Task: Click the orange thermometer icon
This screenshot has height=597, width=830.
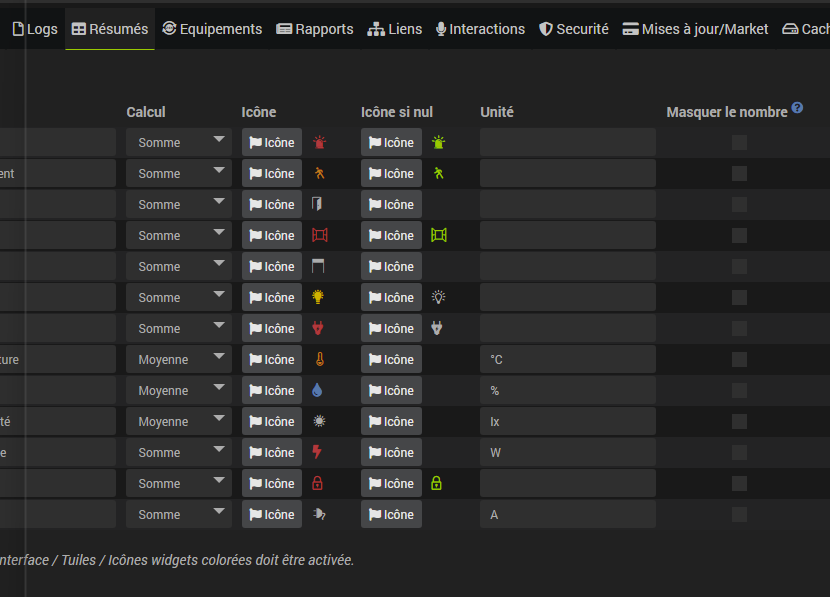Action: click(318, 360)
